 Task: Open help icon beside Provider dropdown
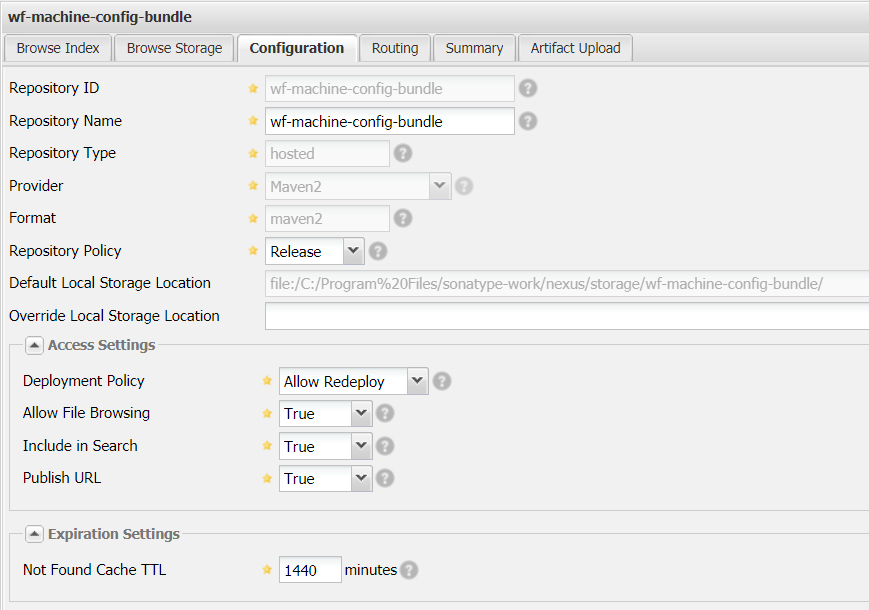click(464, 186)
